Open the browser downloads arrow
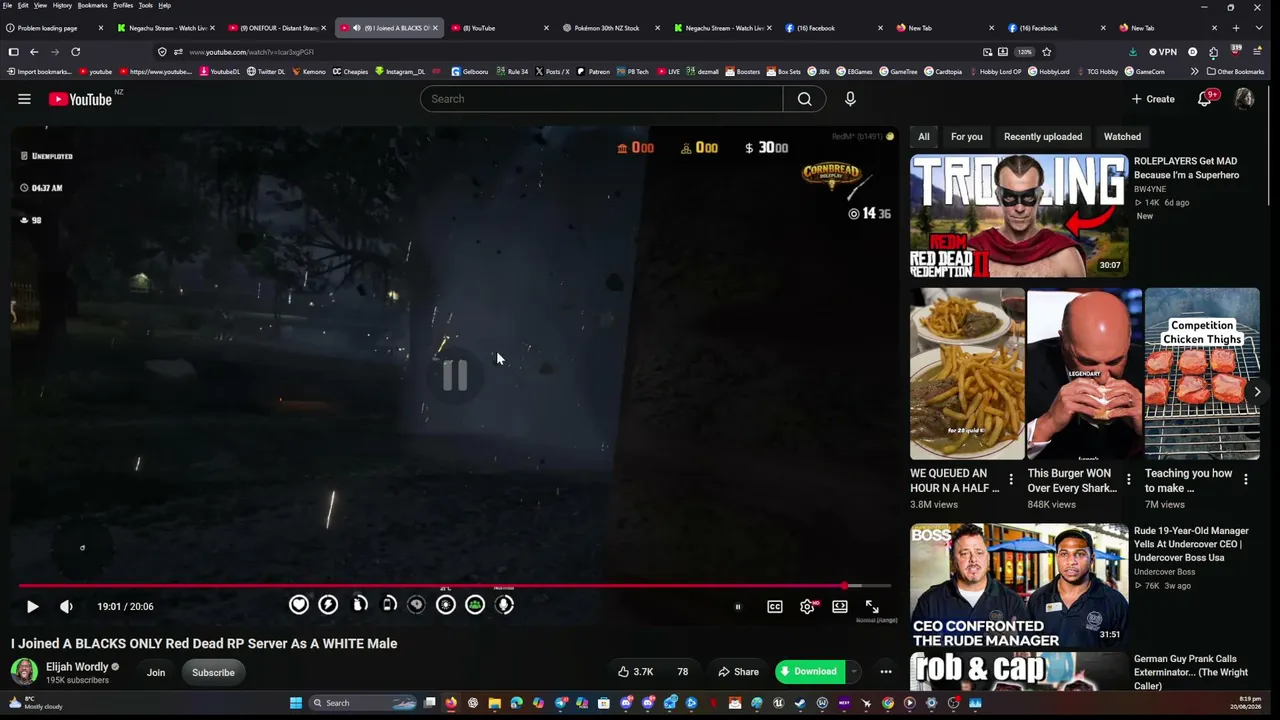Image resolution: width=1280 pixels, height=720 pixels. (x=1132, y=52)
